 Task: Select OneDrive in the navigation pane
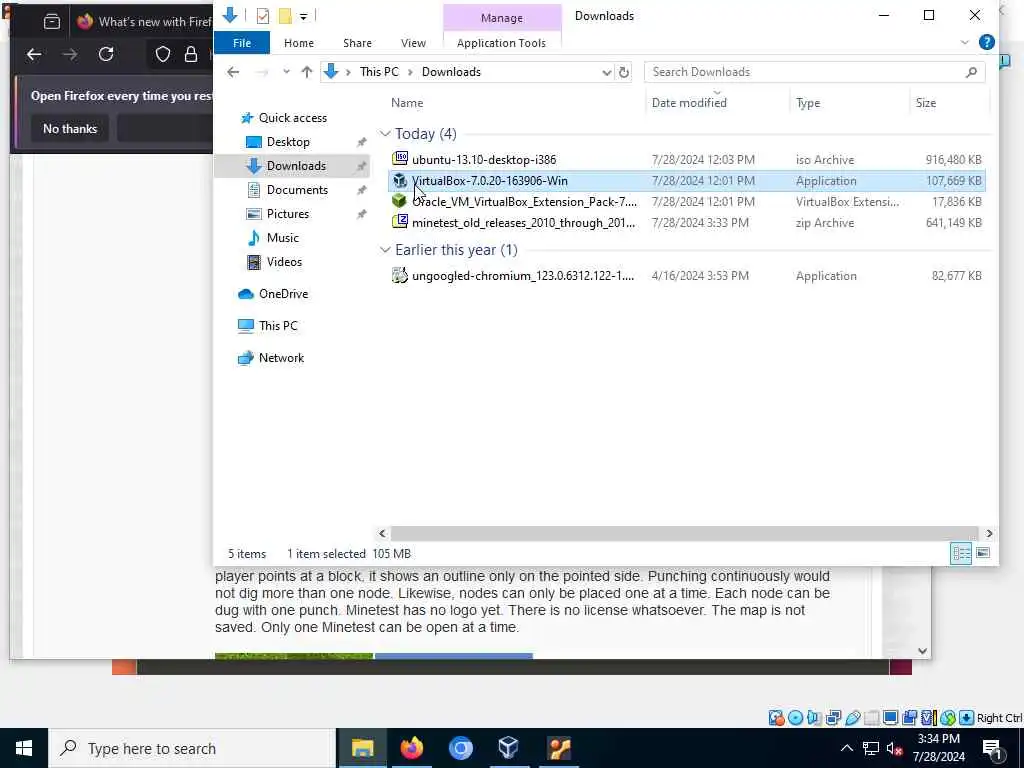[x=283, y=293]
